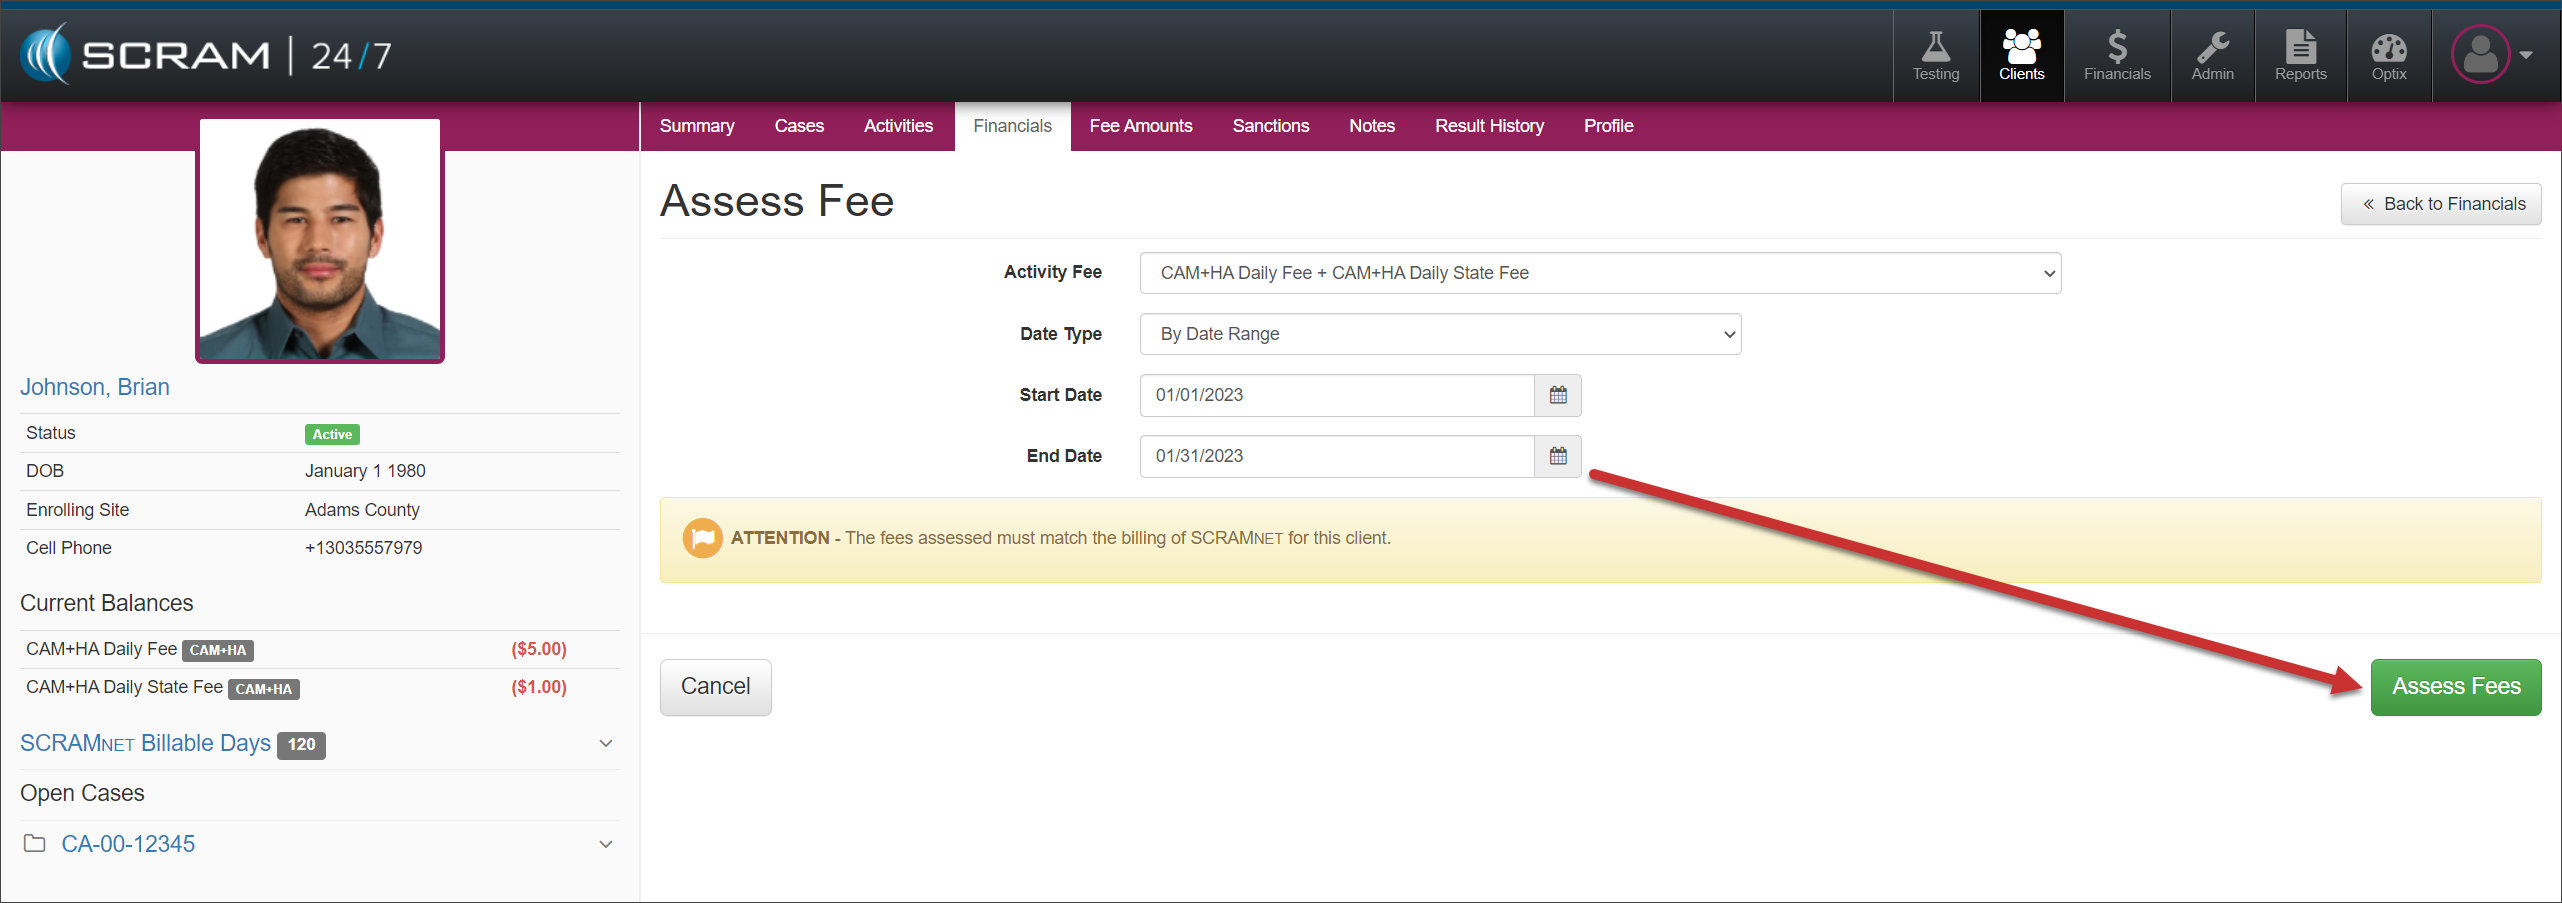The image size is (2562, 903).
Task: Expand the SCRAMNET Billable Days section
Action: tap(605, 743)
